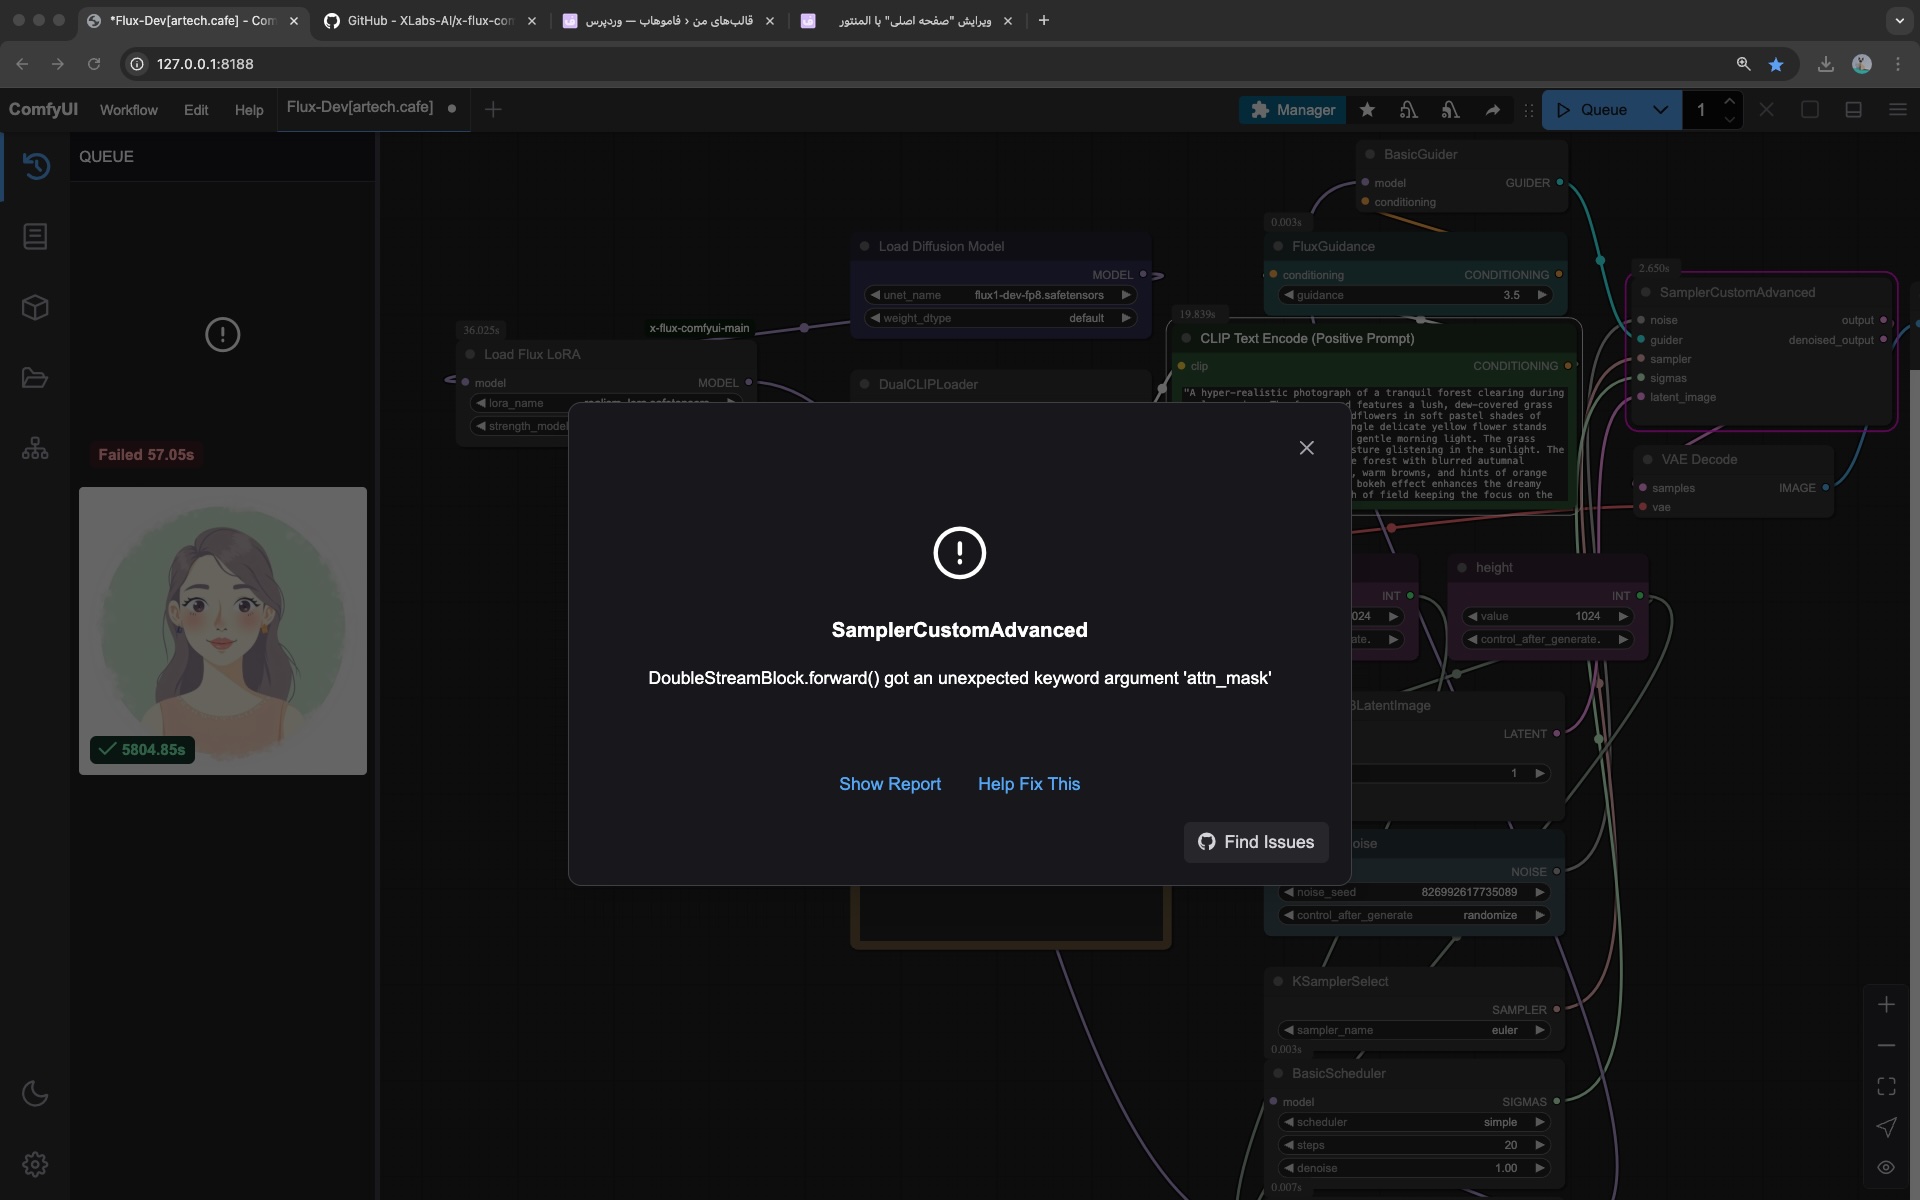Expand the Queue button dropdown arrow
Screen dimensions: 1920x1200
pyautogui.click(x=1660, y=110)
